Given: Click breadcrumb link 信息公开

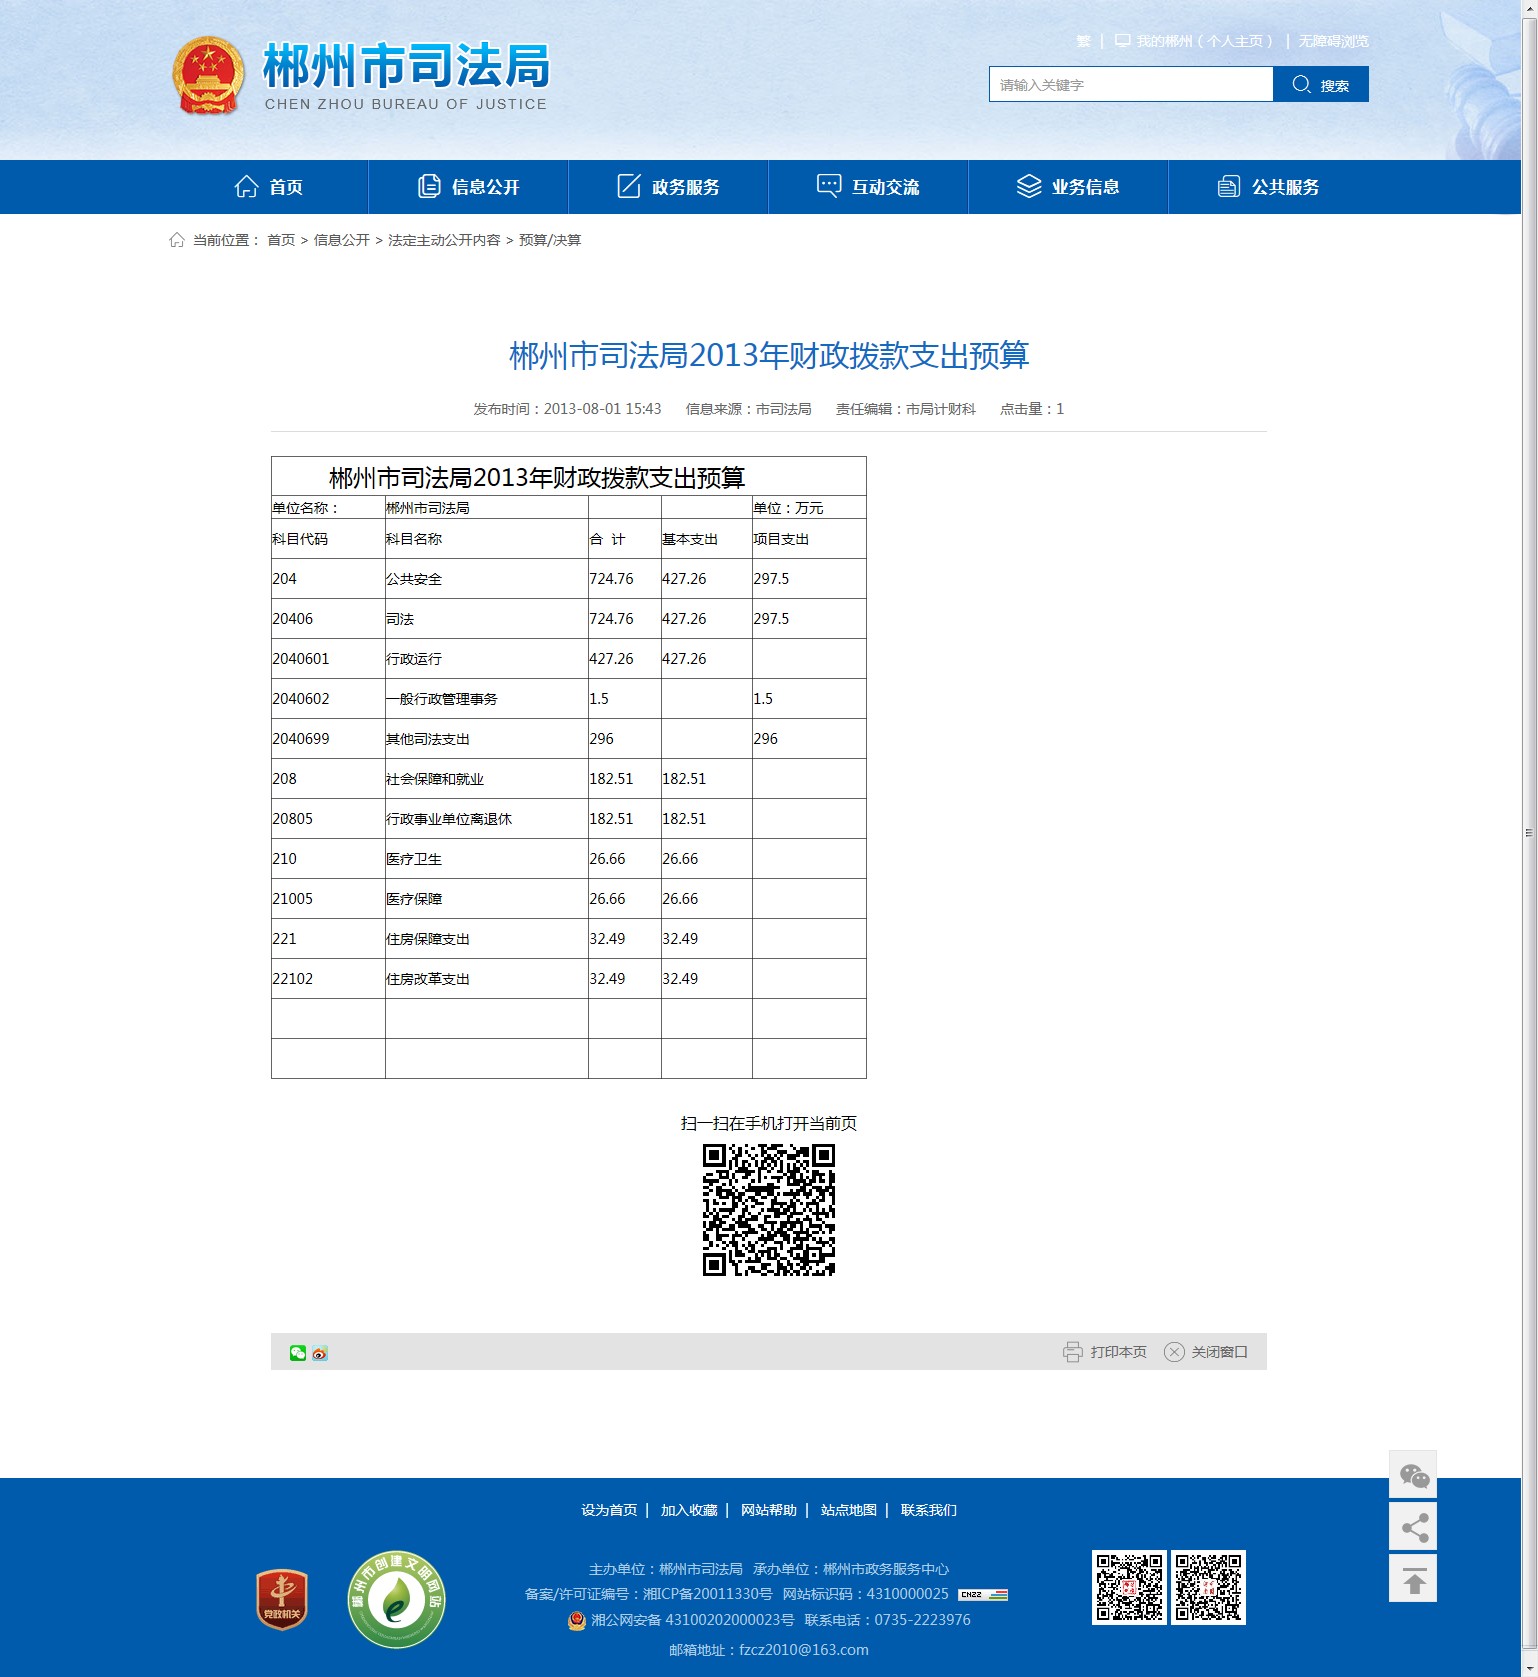Looking at the screenshot, I should 342,240.
